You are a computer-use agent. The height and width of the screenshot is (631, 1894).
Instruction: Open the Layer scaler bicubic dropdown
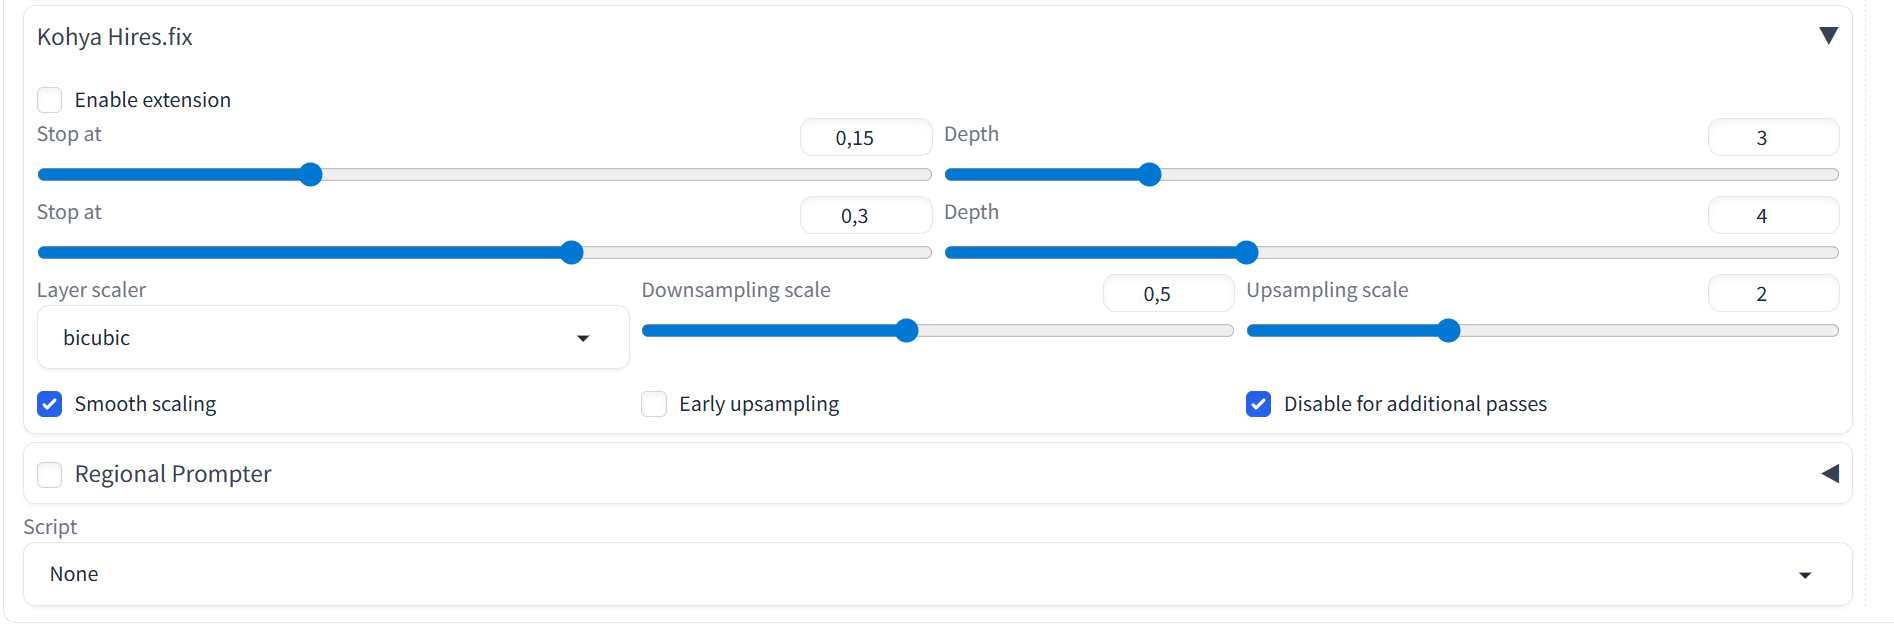coord(333,338)
